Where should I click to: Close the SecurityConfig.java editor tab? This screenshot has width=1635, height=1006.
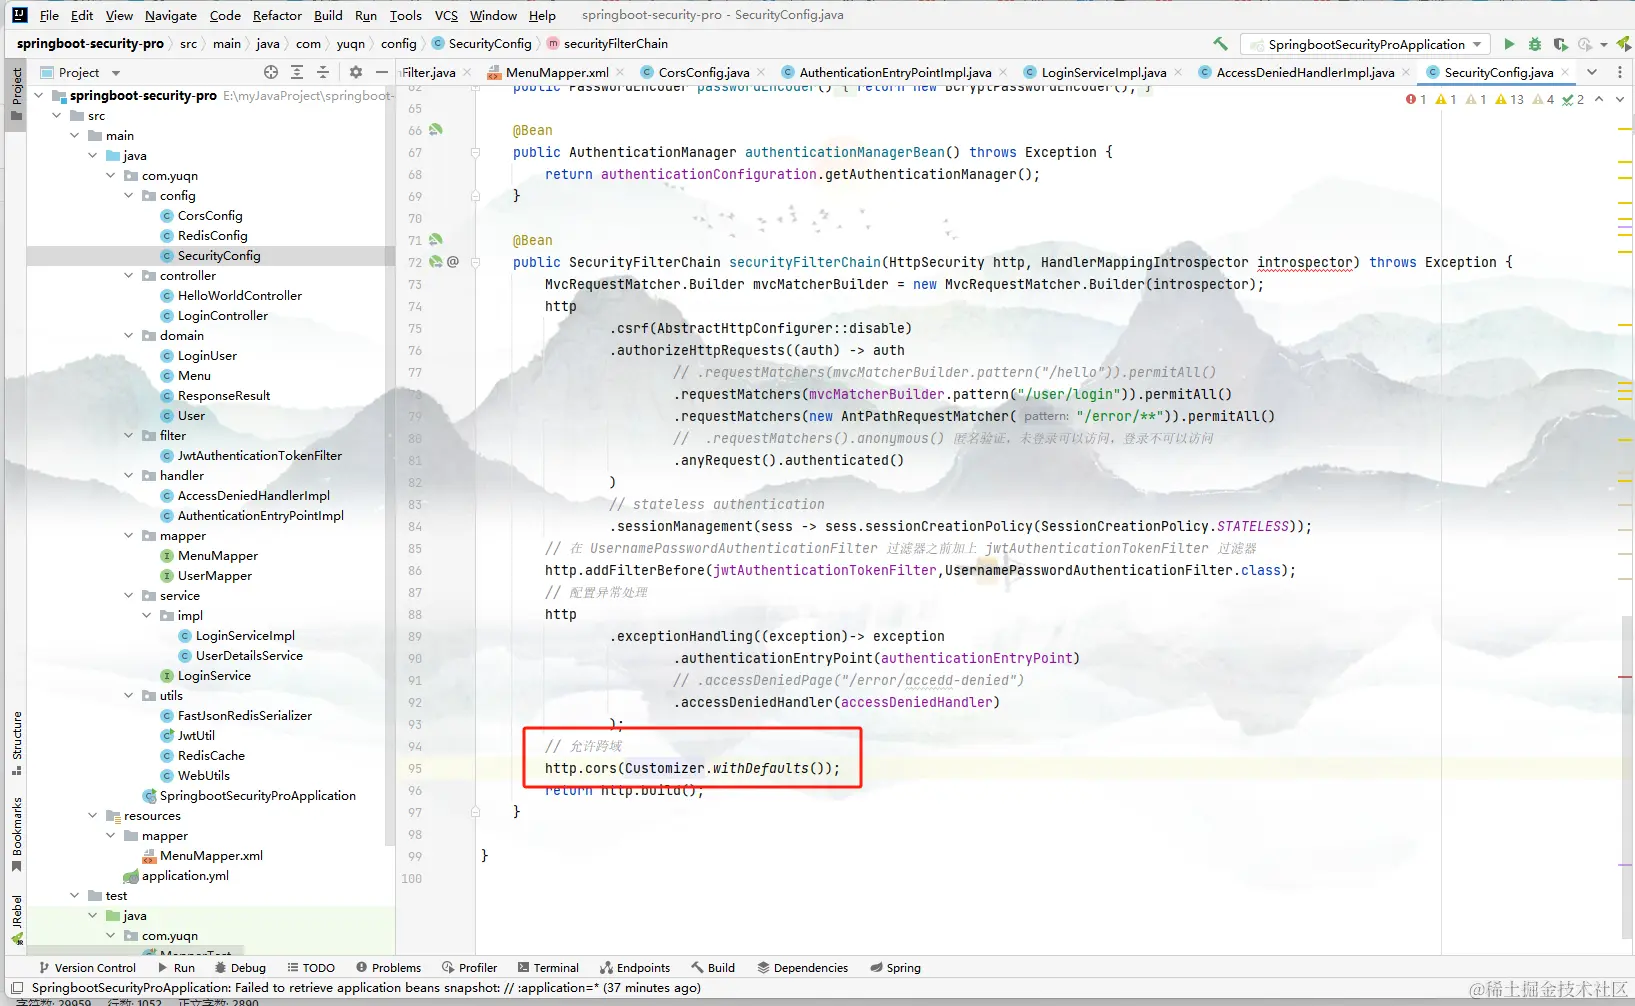click(1565, 72)
